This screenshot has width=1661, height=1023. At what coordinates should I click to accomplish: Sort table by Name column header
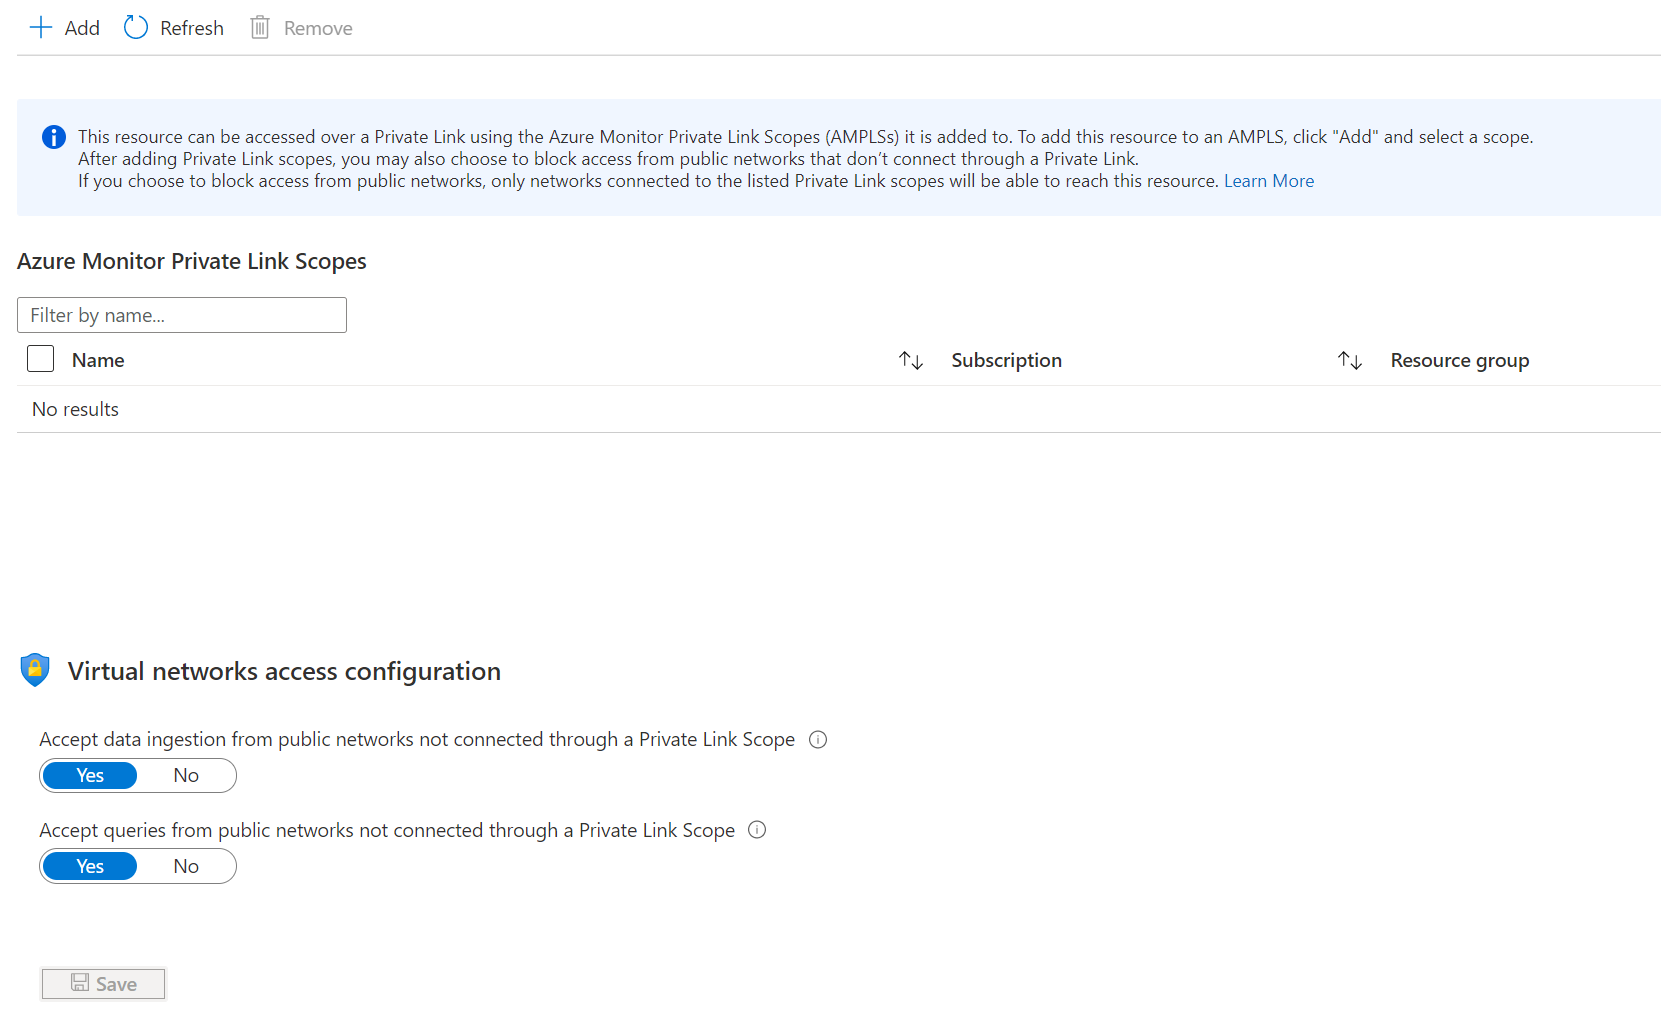click(x=98, y=360)
